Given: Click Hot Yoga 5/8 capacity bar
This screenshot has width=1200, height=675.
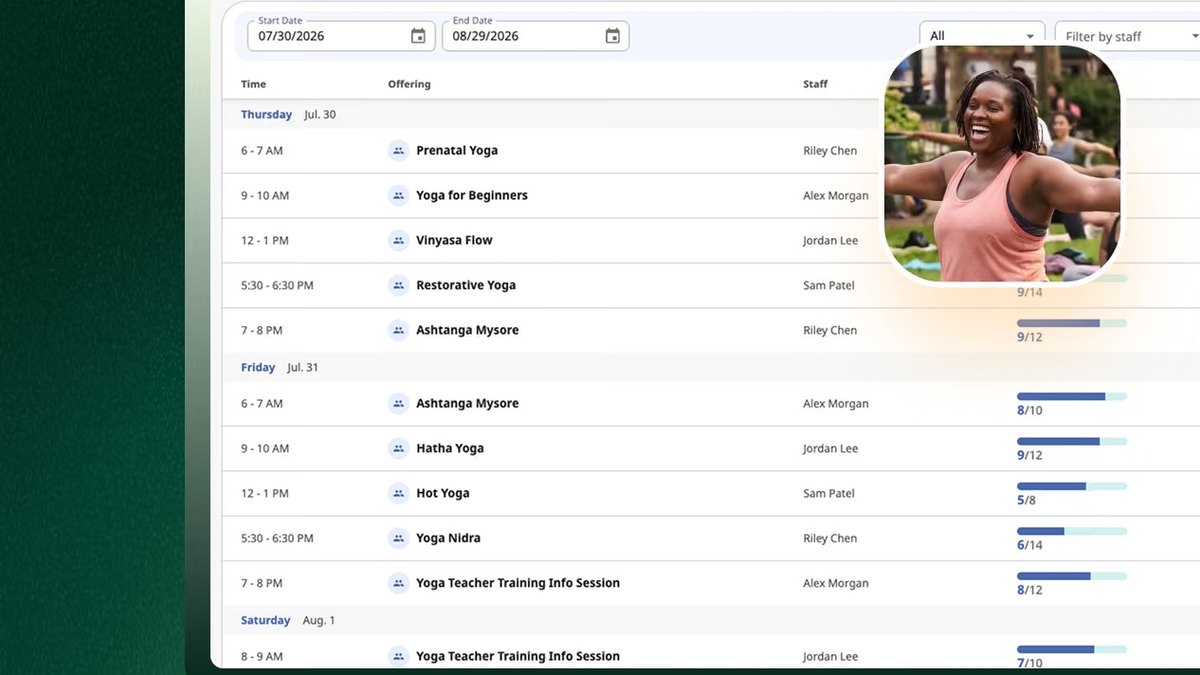Looking at the screenshot, I should 1072,486.
